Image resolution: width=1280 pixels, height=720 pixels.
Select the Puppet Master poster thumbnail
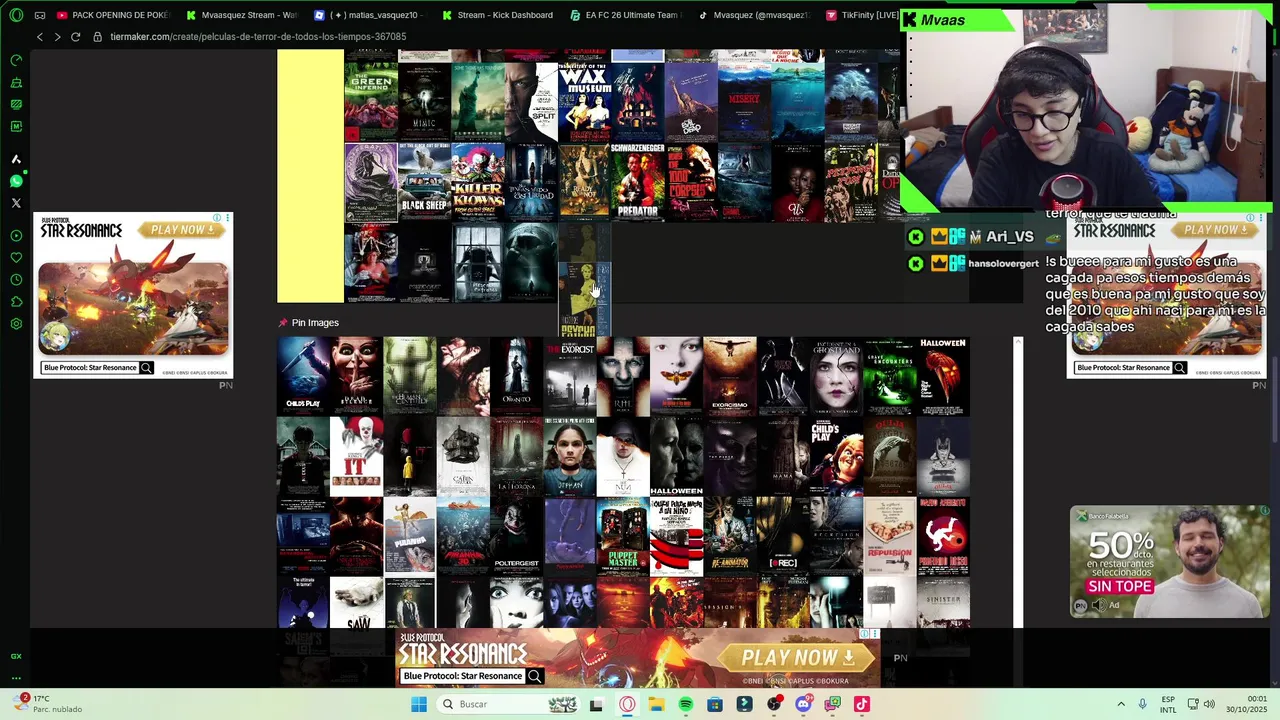623,536
